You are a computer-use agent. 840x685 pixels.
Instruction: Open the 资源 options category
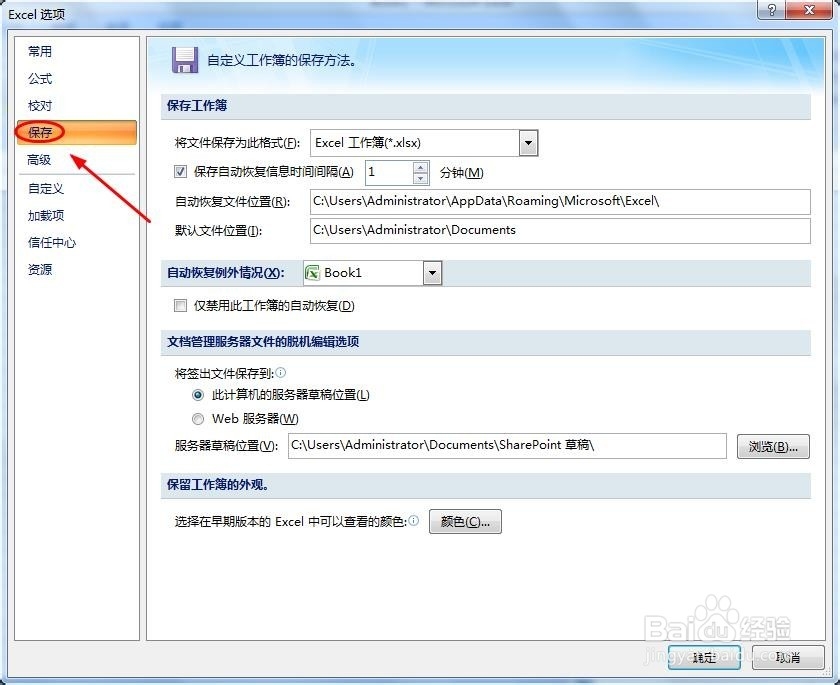click(x=40, y=269)
